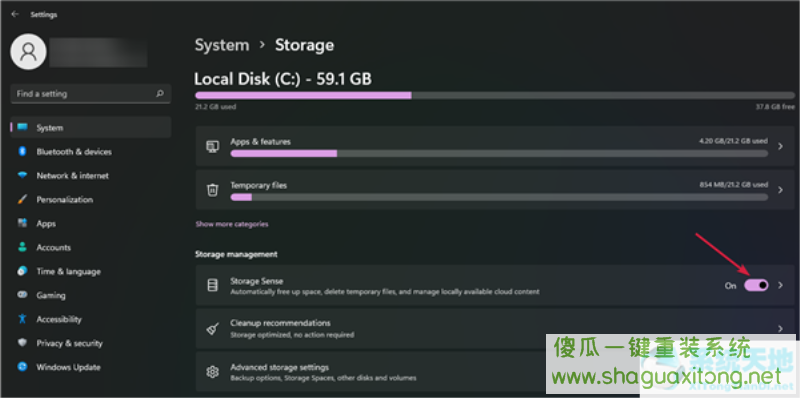Open Storage Sense details via its chevron
The height and width of the screenshot is (398, 800).
[780, 285]
